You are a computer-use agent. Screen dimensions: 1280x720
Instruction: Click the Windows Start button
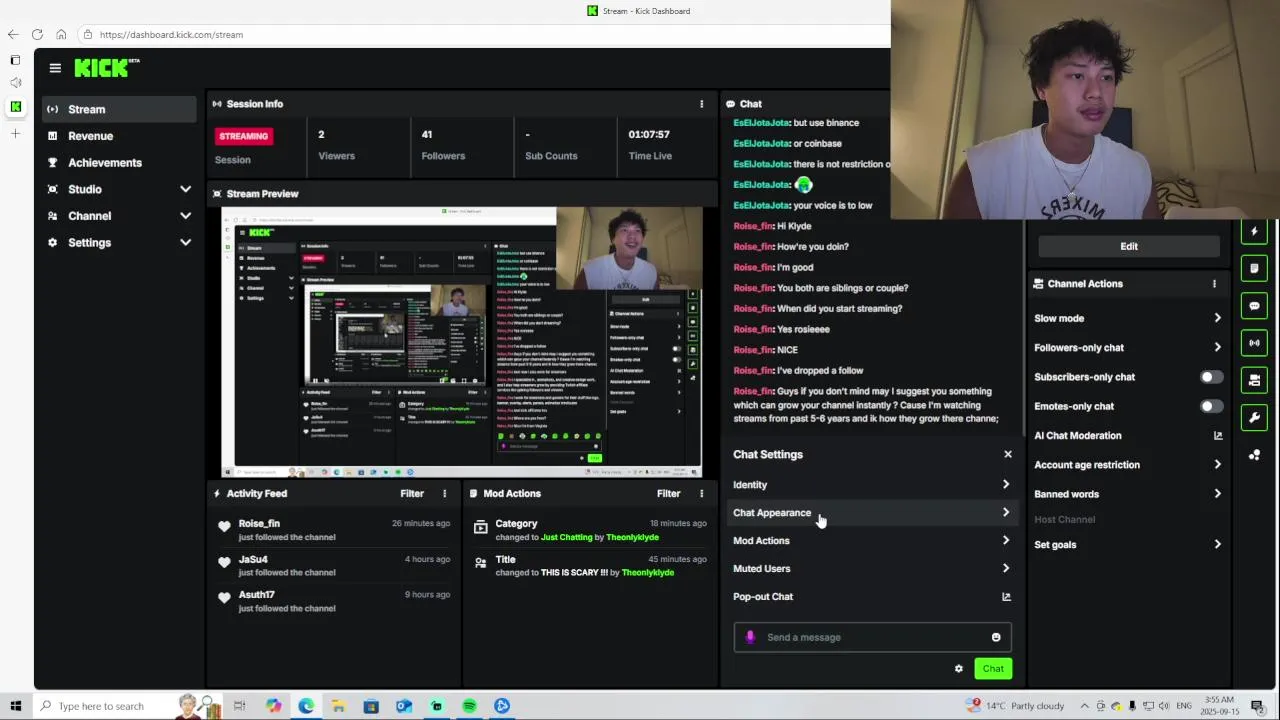point(16,706)
